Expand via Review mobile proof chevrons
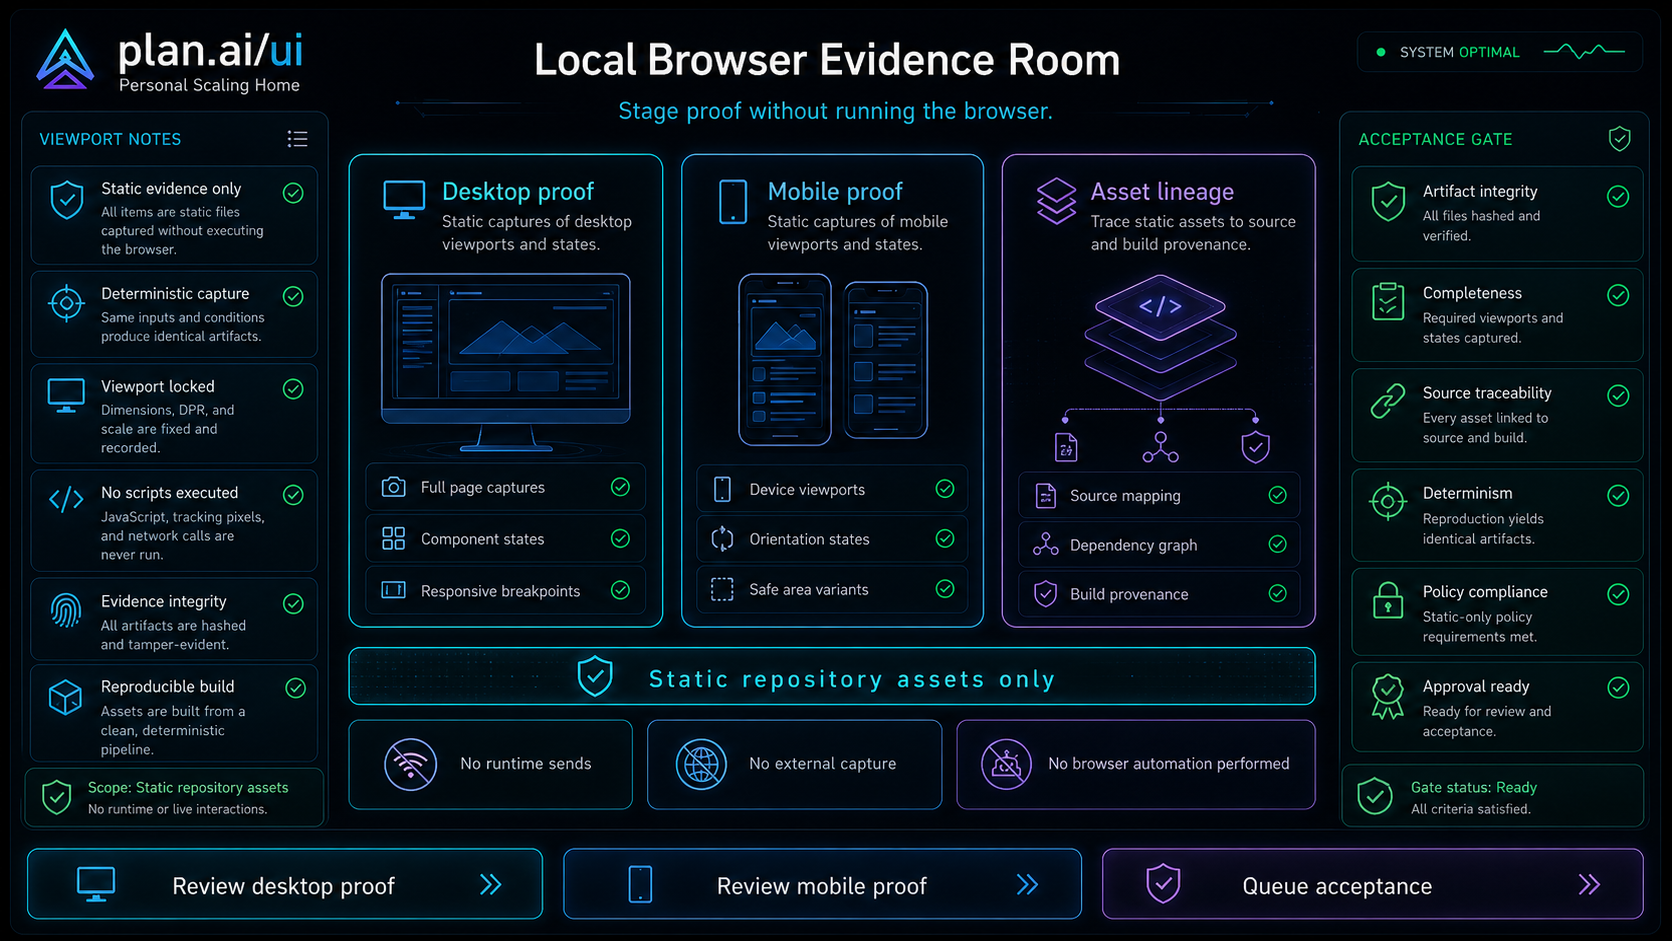 (x=1027, y=884)
